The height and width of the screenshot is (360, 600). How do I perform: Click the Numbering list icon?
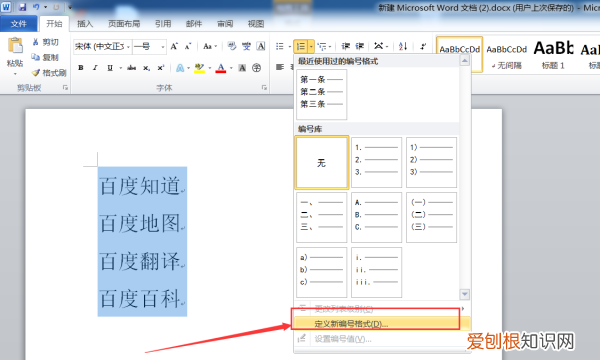click(301, 46)
